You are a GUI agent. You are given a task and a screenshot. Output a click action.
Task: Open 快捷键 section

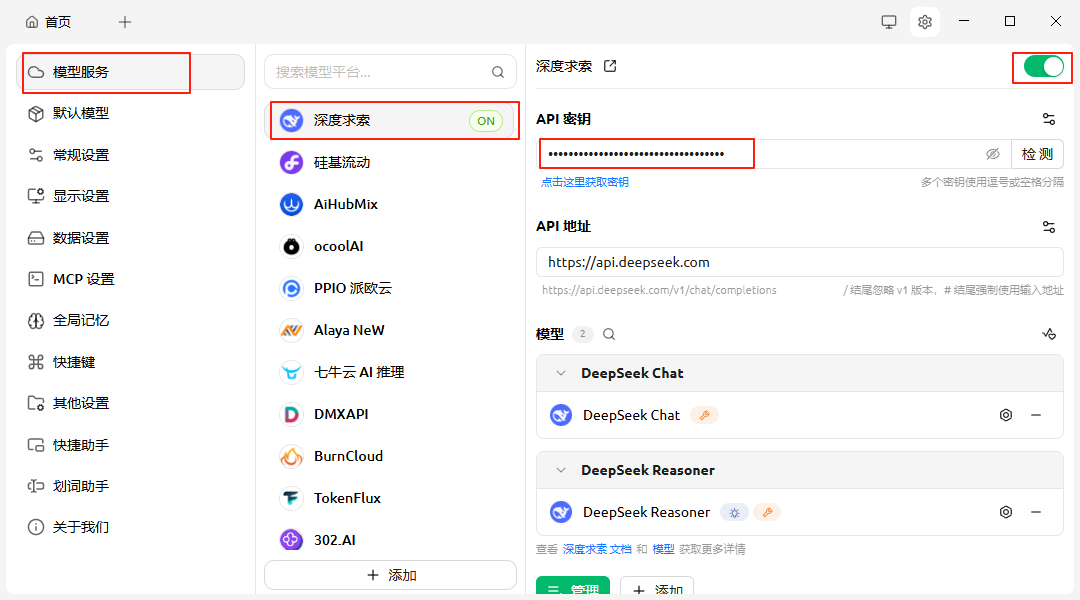[x=130, y=362]
